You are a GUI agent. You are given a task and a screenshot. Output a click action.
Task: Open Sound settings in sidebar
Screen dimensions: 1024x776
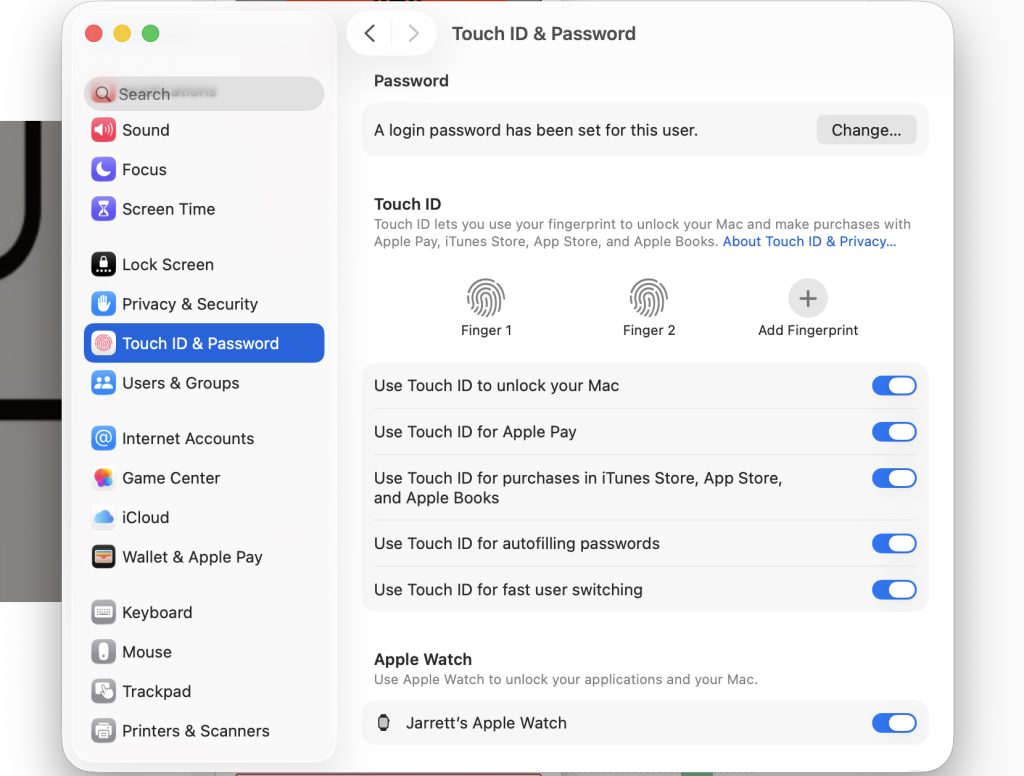[x=145, y=130]
